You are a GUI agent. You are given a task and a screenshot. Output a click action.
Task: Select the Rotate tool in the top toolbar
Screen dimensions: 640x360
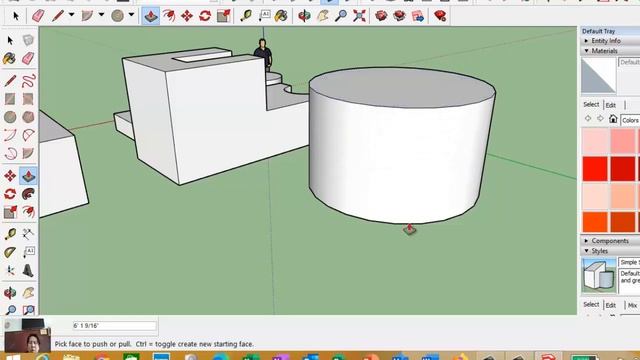click(x=205, y=16)
